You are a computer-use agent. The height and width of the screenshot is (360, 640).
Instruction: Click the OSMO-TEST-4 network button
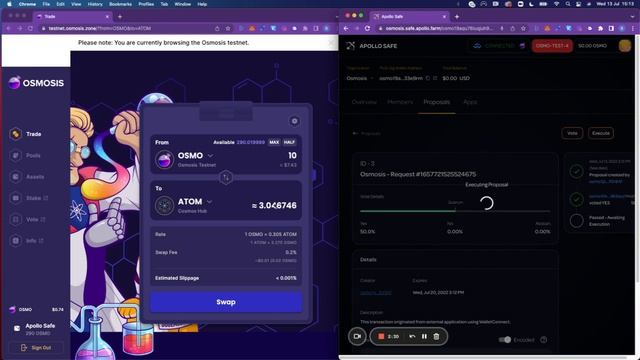tap(552, 46)
